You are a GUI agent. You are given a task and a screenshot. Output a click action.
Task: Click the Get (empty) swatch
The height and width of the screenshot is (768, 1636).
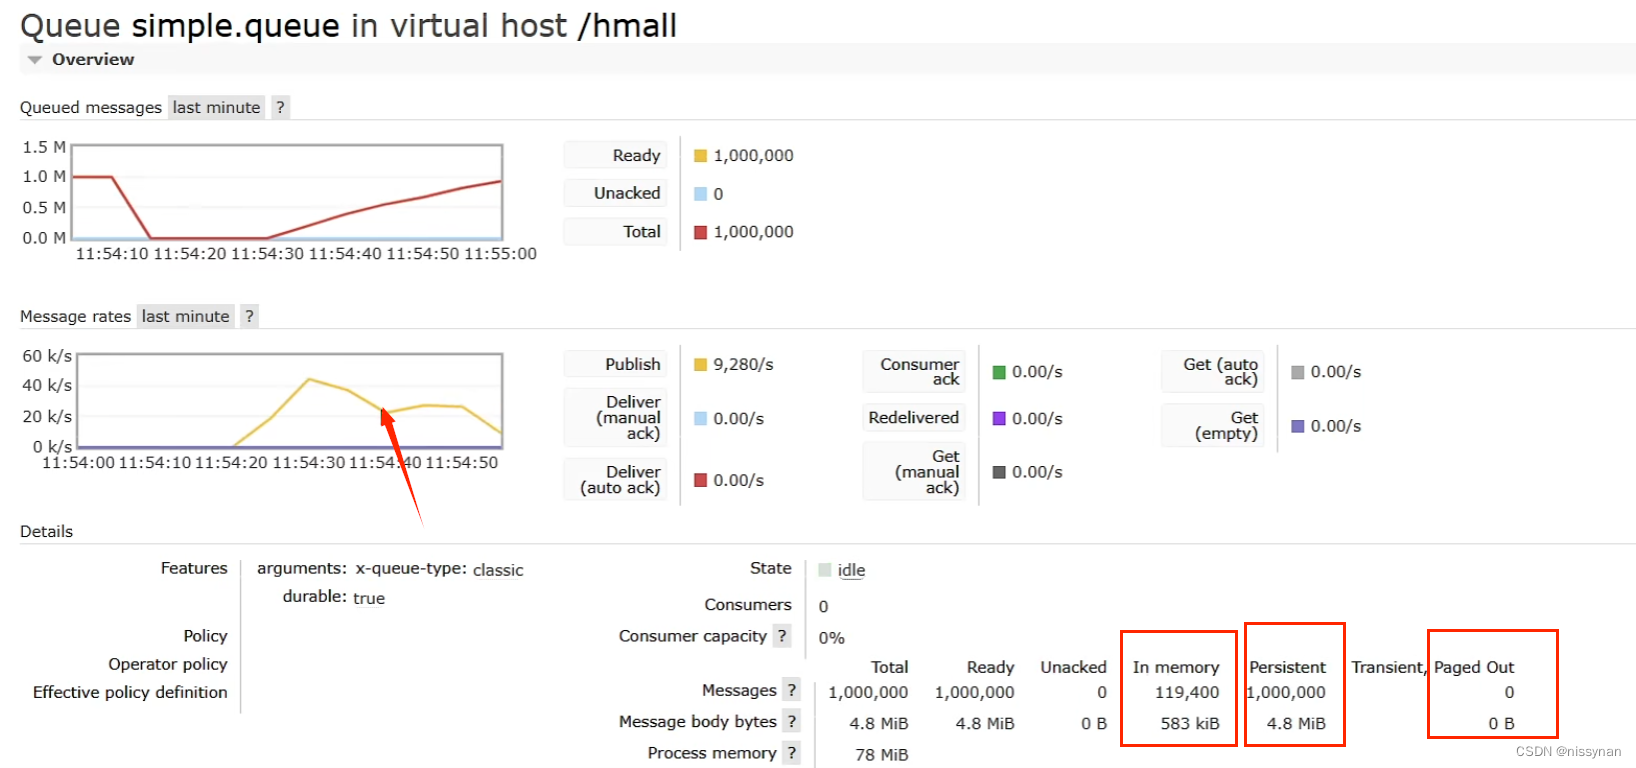point(1298,426)
